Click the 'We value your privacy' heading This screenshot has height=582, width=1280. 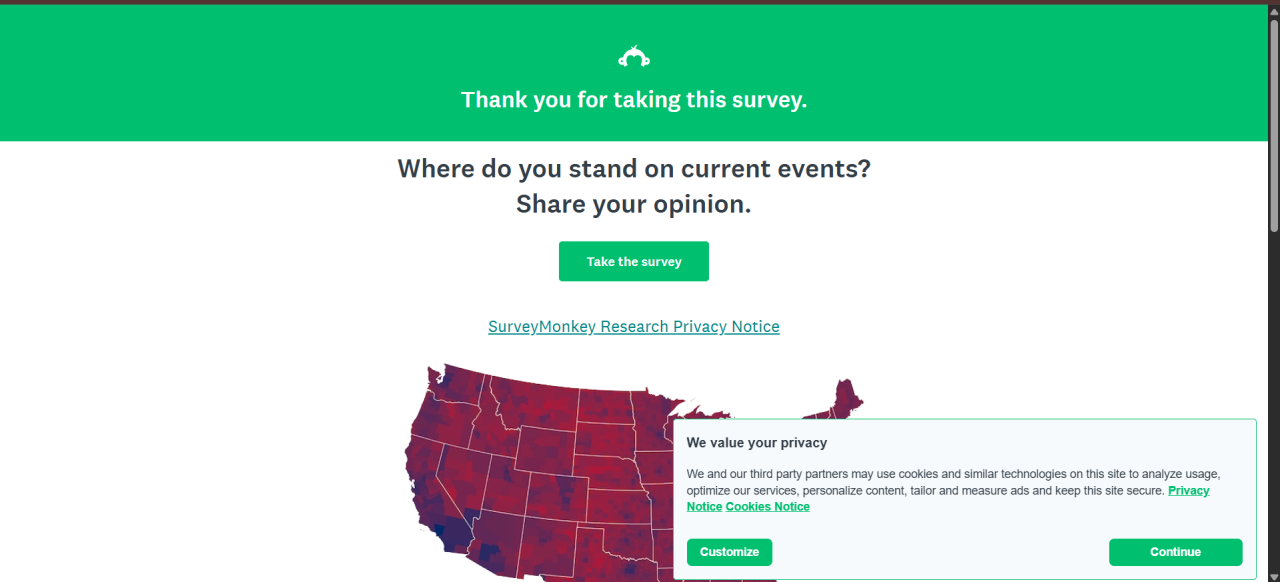click(x=756, y=443)
